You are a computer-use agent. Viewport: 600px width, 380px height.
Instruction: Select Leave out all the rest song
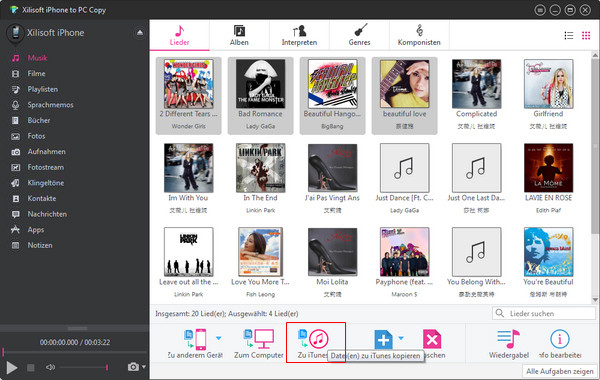[189, 264]
